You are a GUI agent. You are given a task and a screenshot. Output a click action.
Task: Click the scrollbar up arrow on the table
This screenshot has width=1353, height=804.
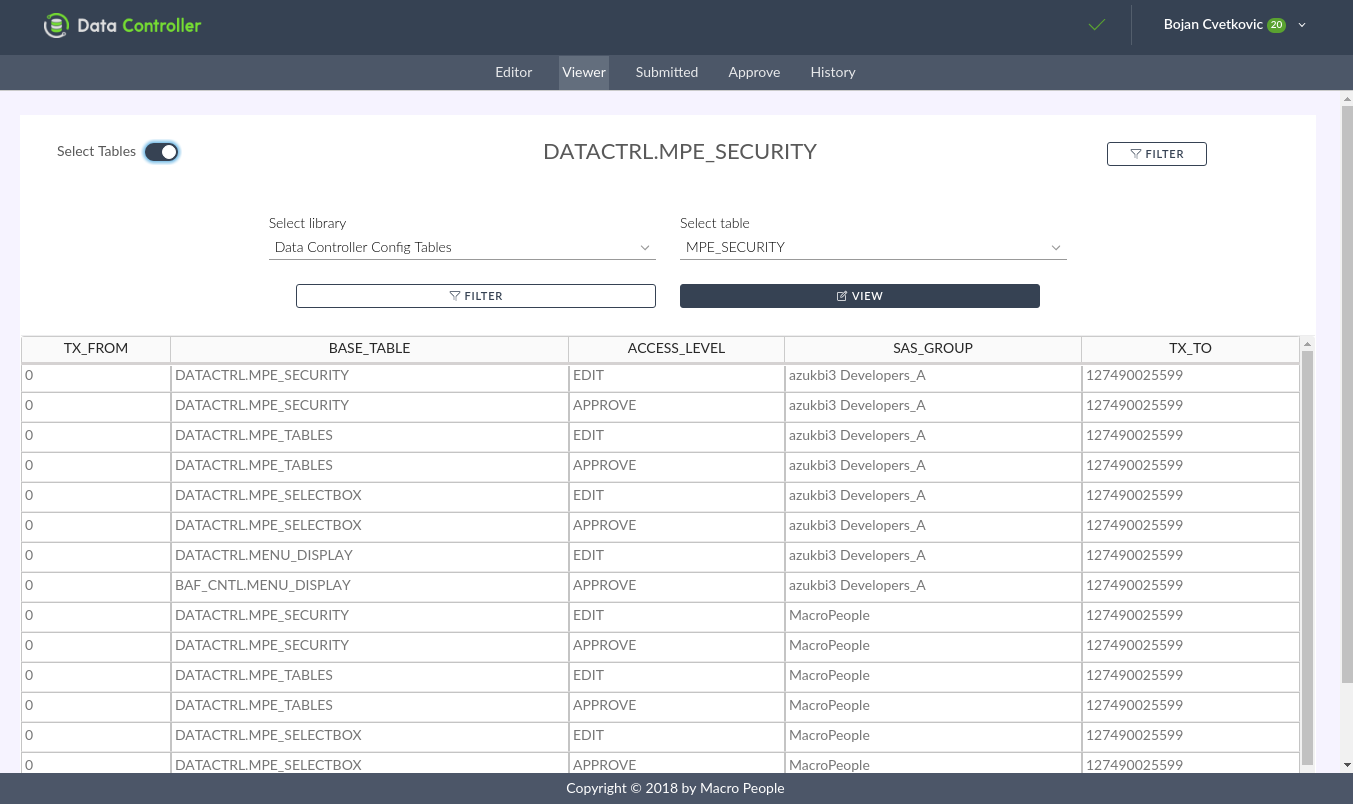(x=1307, y=345)
